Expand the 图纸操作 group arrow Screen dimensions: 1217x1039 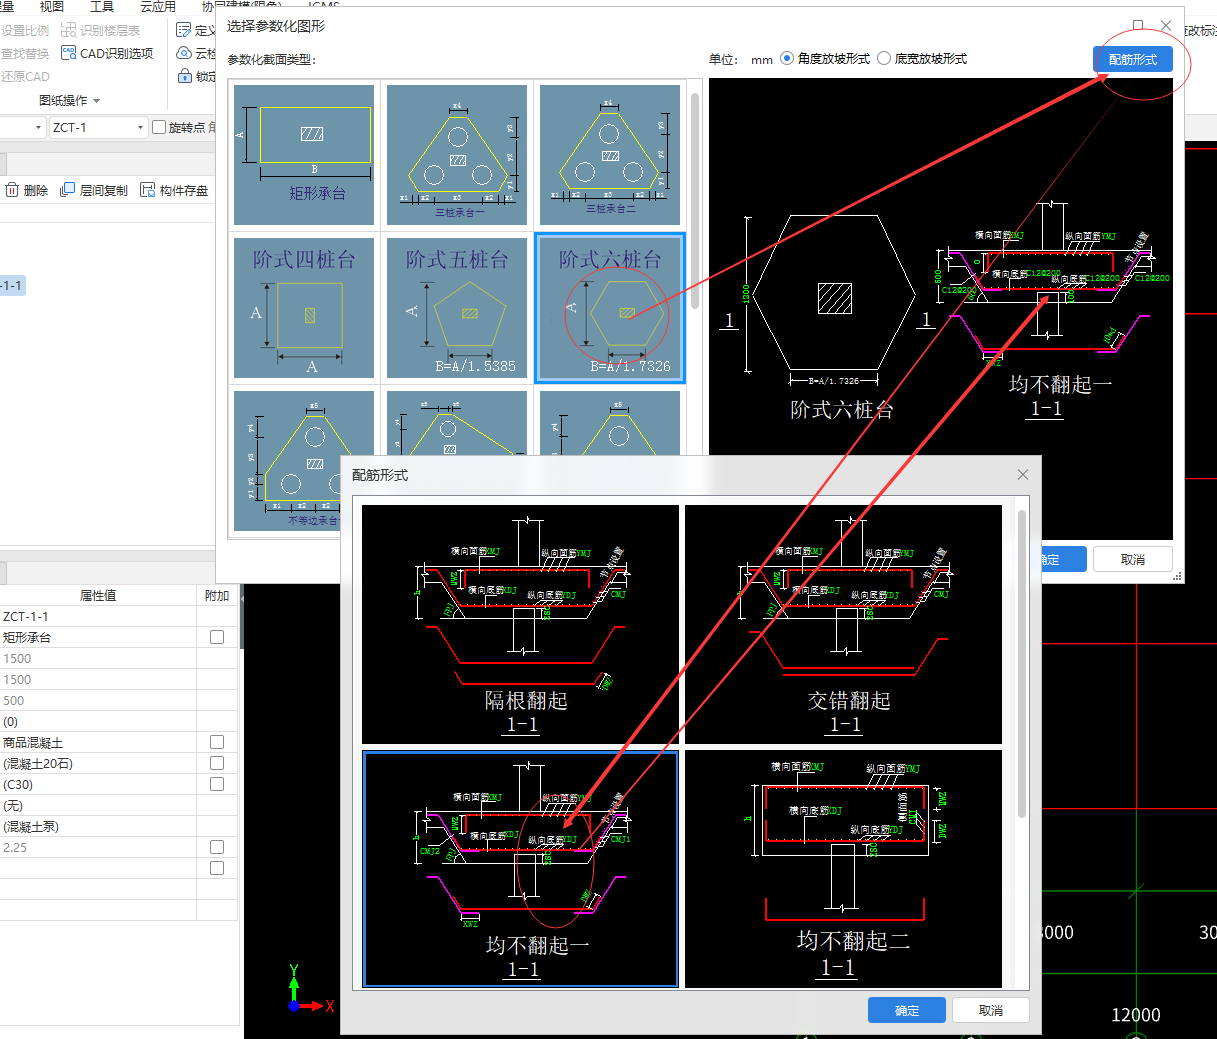(96, 101)
